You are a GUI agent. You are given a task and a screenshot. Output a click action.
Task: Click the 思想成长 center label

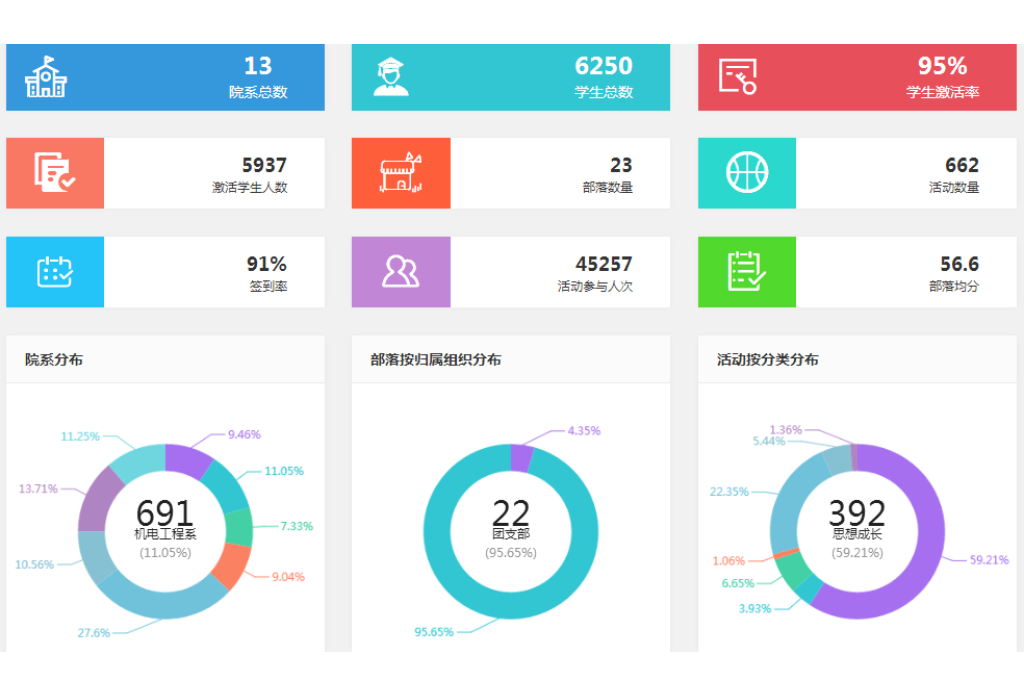[x=857, y=534]
